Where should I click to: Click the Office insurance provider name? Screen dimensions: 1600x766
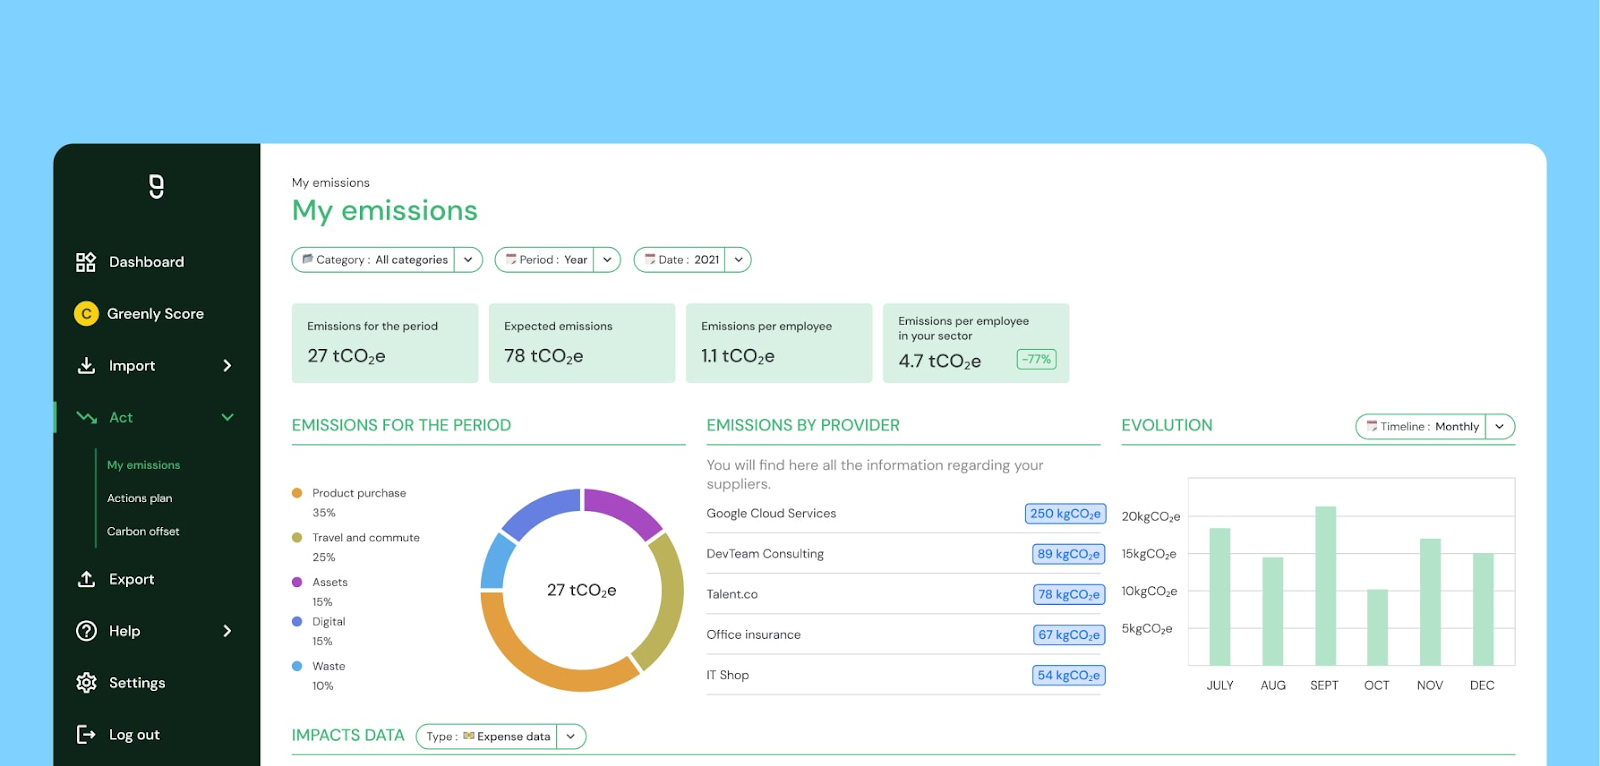(x=754, y=635)
